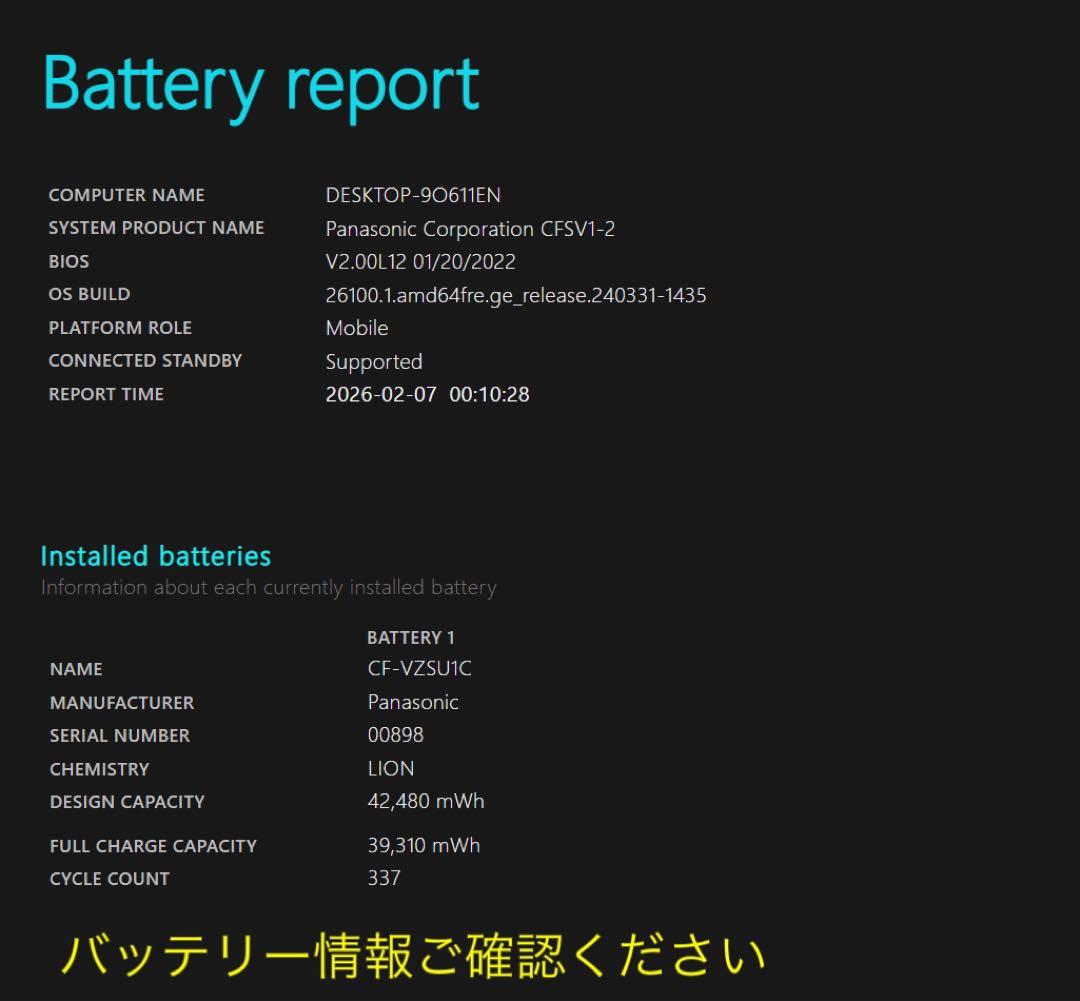Image resolution: width=1080 pixels, height=1001 pixels.
Task: Select the FULL CHARGE CAPACITY value
Action: click(423, 845)
